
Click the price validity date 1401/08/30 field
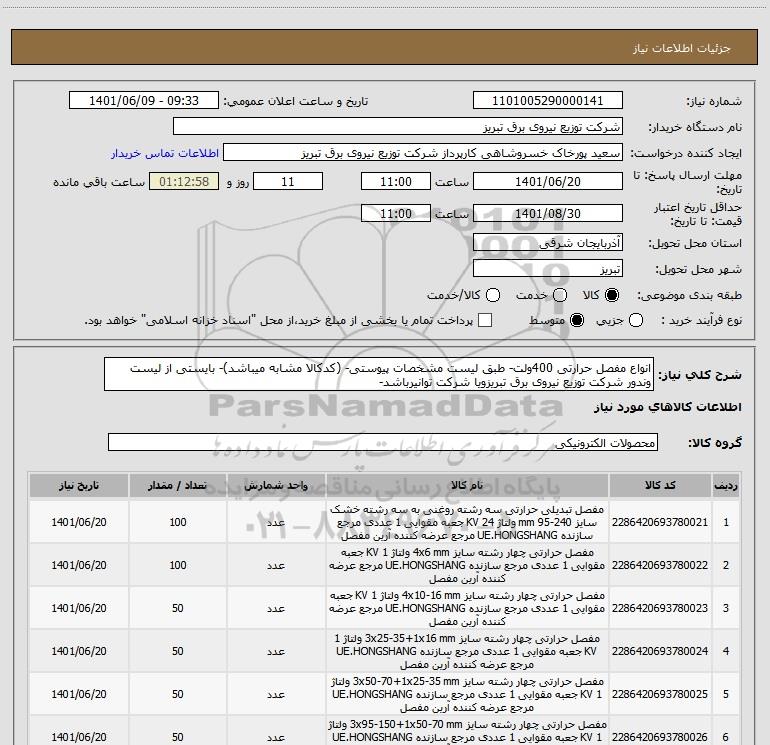[x=548, y=213]
